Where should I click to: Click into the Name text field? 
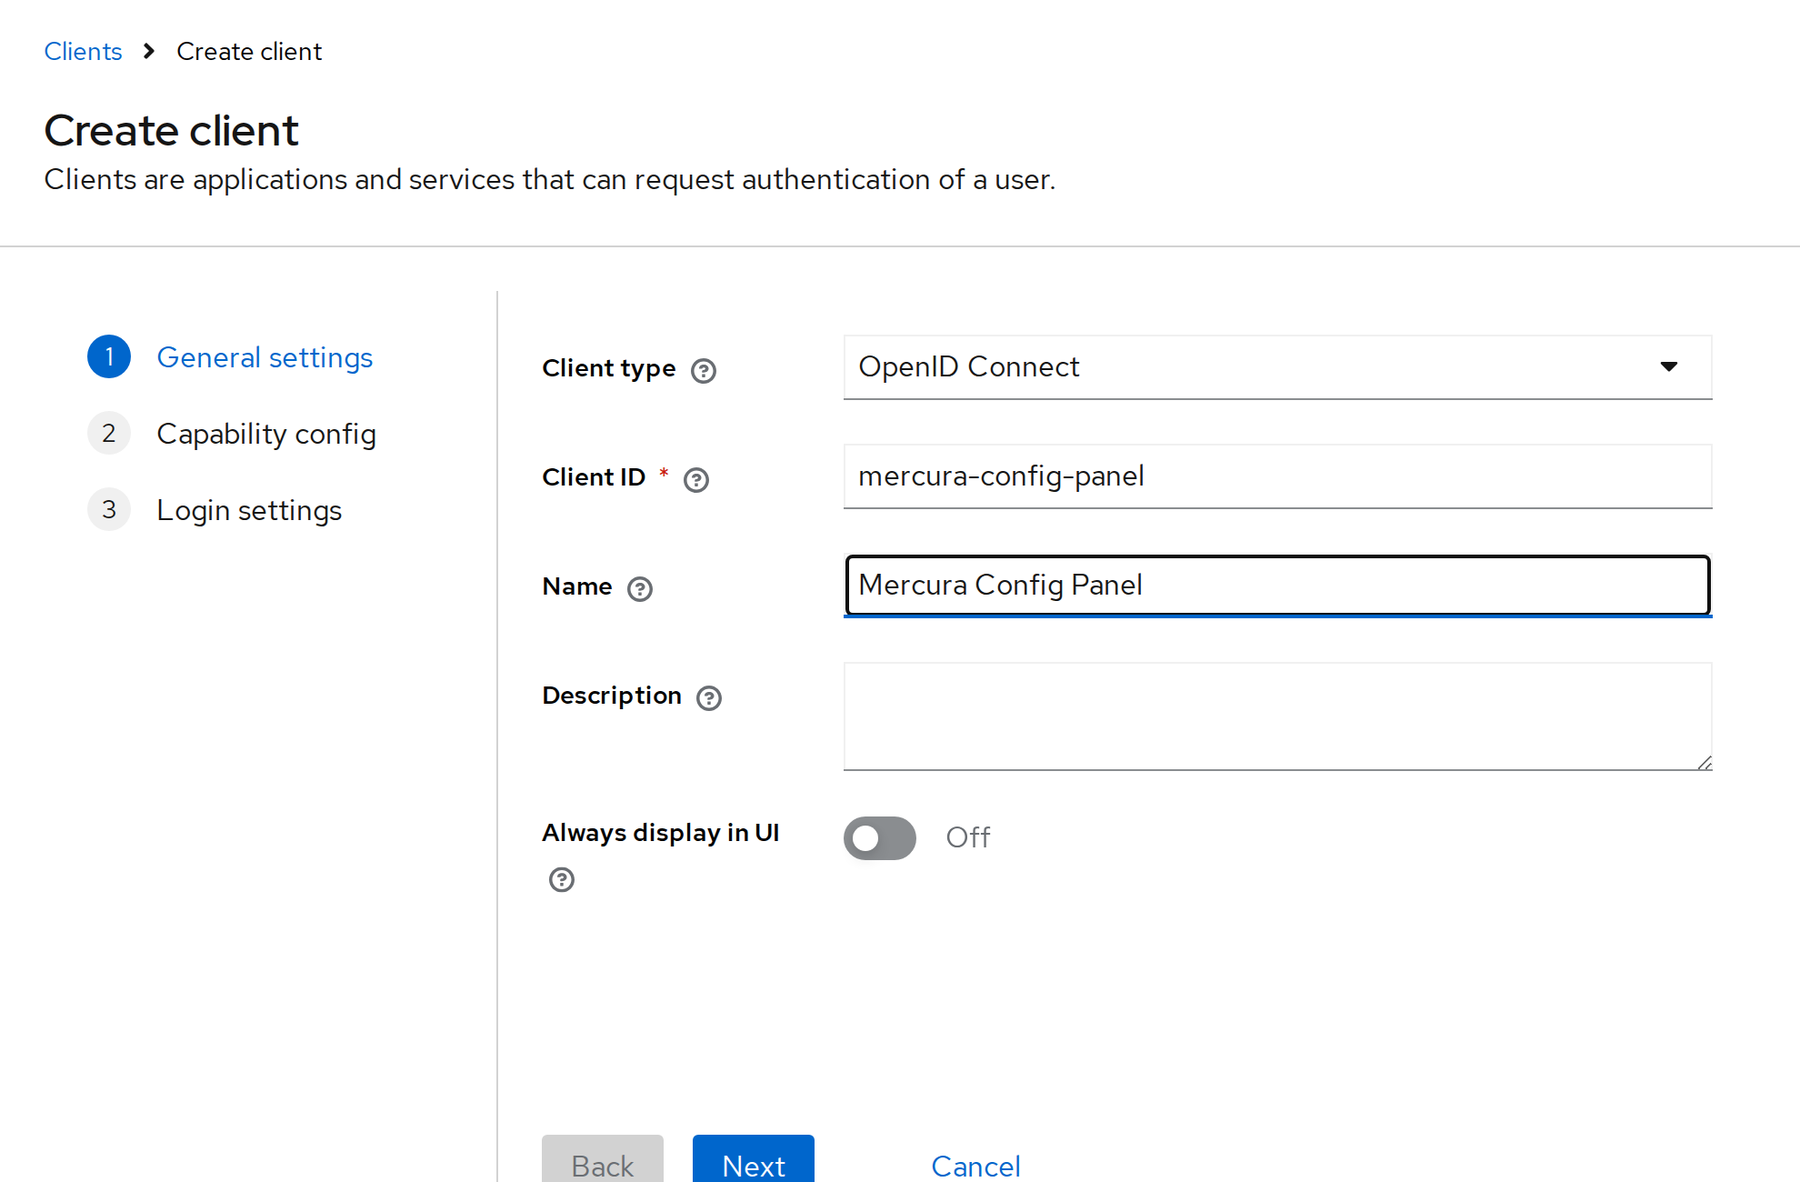click(x=1278, y=585)
